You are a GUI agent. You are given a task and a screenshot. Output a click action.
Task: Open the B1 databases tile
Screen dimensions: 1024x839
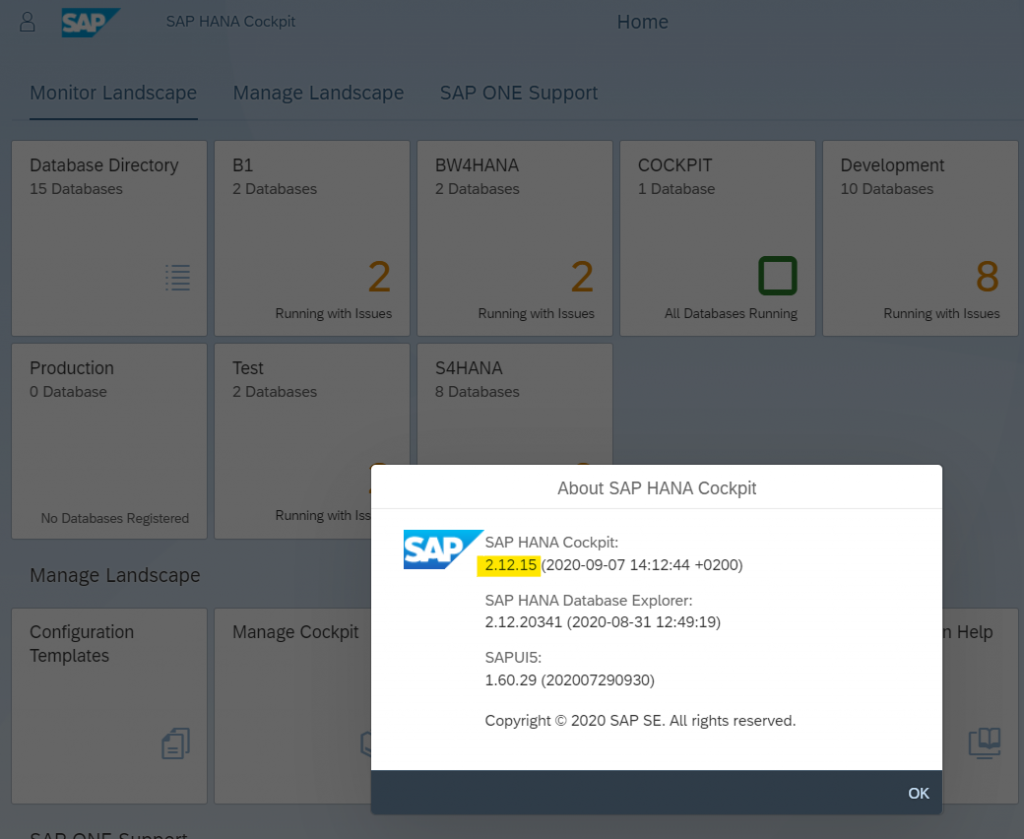click(312, 238)
